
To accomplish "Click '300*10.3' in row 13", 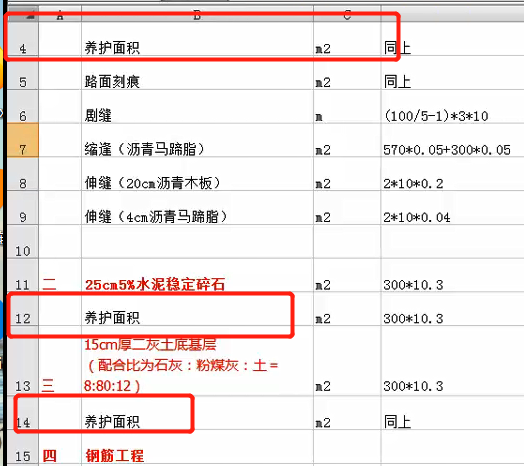I will pyautogui.click(x=413, y=386).
